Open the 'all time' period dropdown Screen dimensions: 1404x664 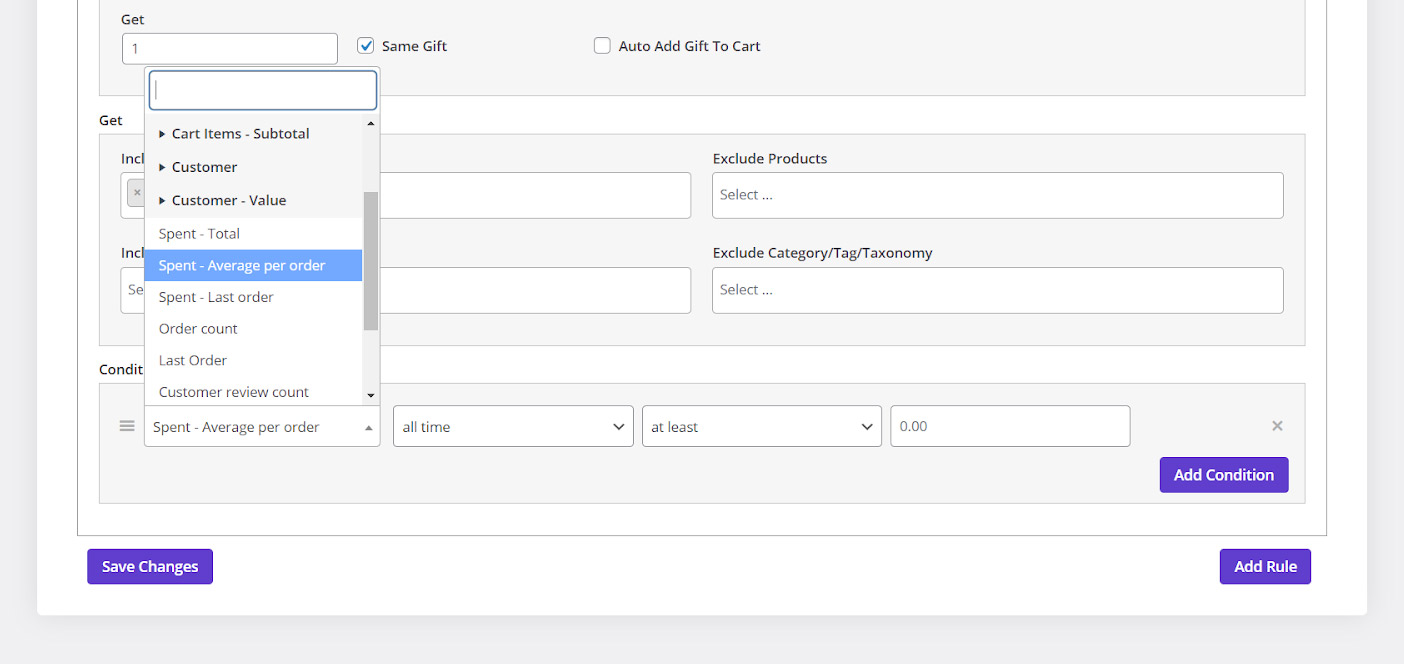[513, 426]
